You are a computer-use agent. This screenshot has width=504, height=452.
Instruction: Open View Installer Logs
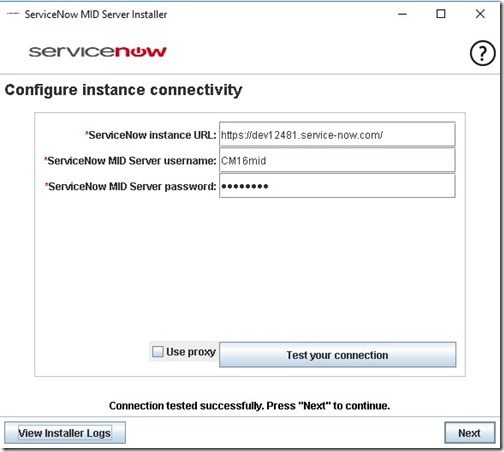click(65, 433)
